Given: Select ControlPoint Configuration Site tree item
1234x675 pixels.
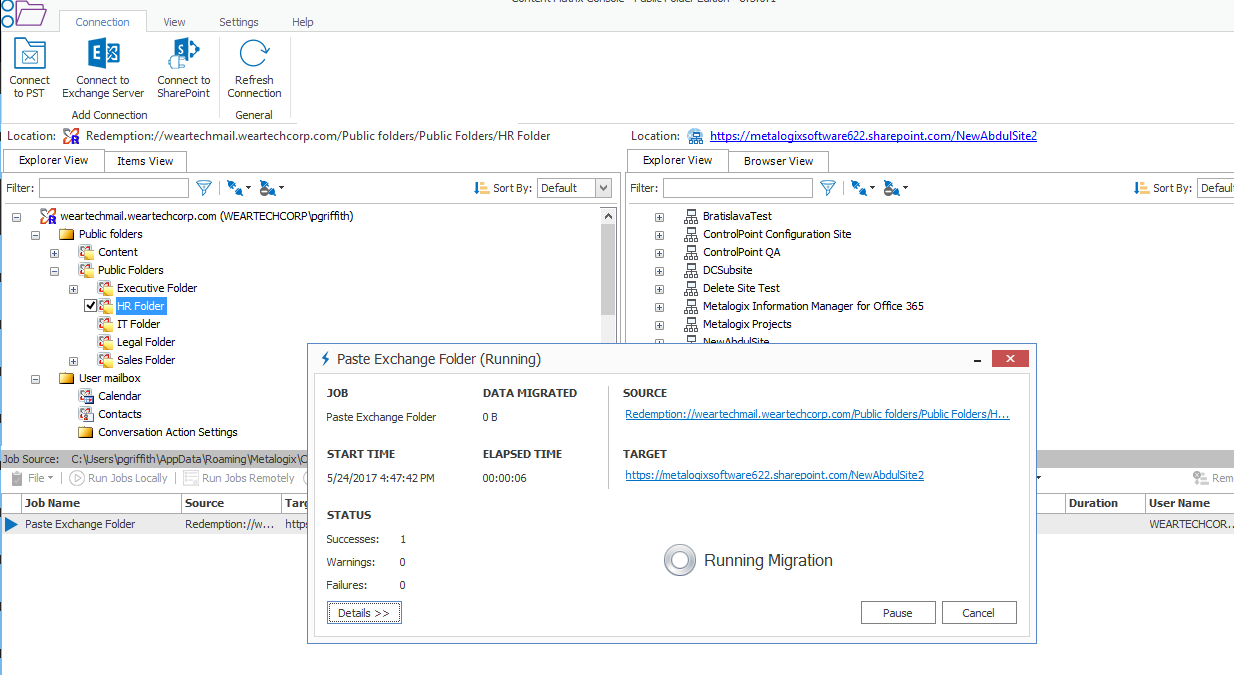Looking at the screenshot, I should click(777, 234).
